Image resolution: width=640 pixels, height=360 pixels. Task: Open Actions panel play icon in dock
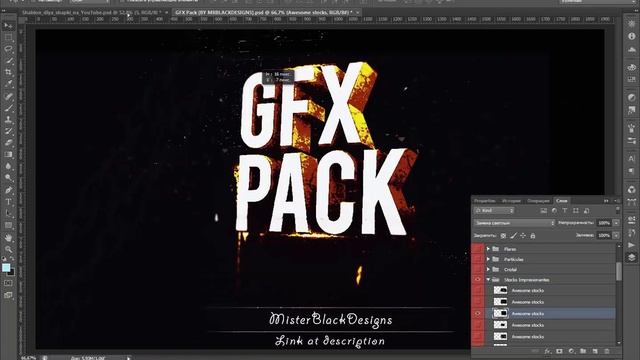(631, 245)
